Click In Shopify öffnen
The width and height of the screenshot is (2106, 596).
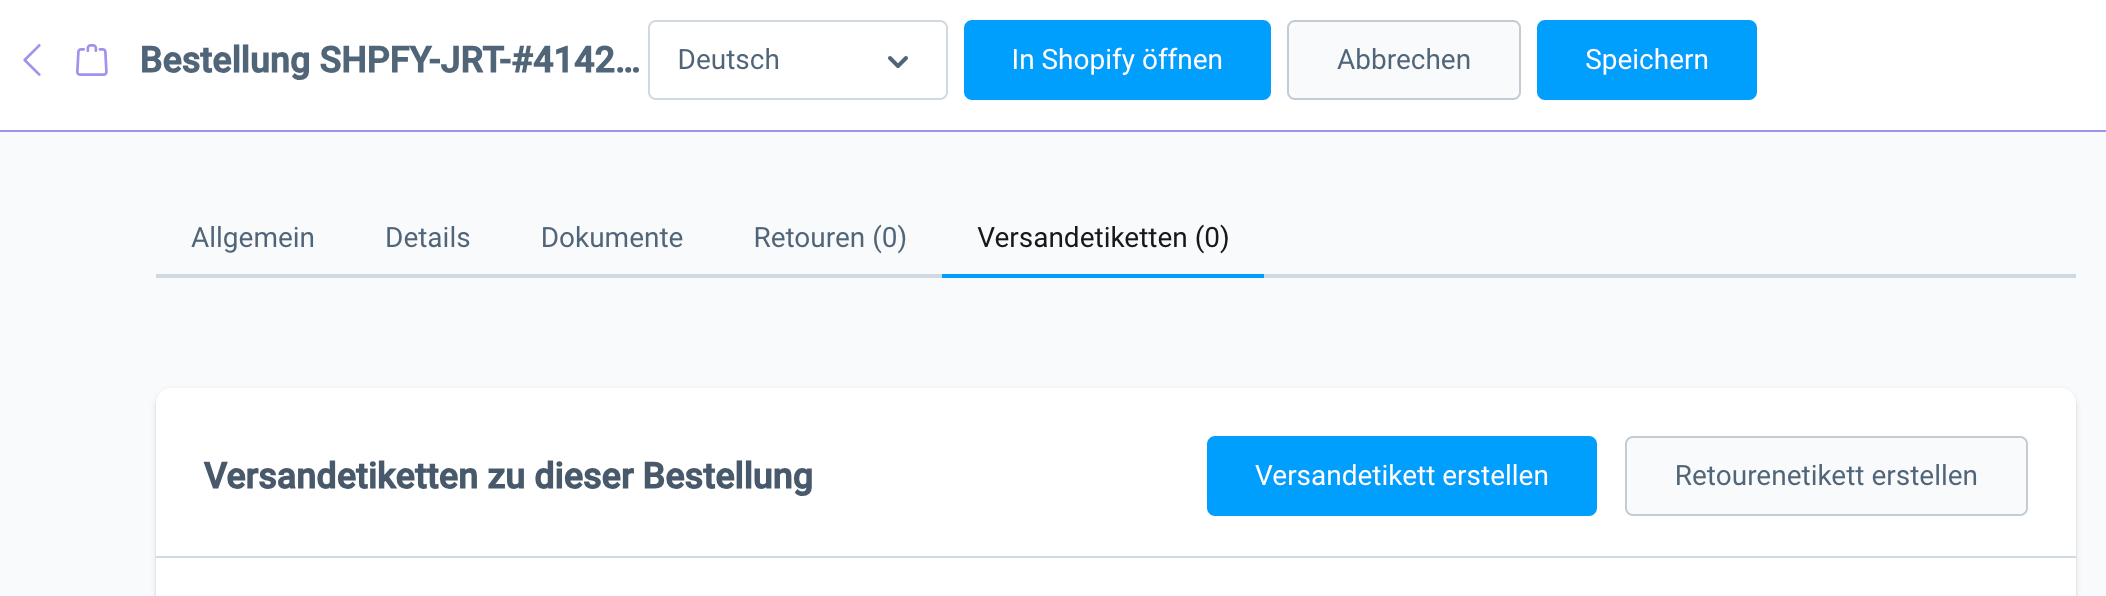(1117, 60)
